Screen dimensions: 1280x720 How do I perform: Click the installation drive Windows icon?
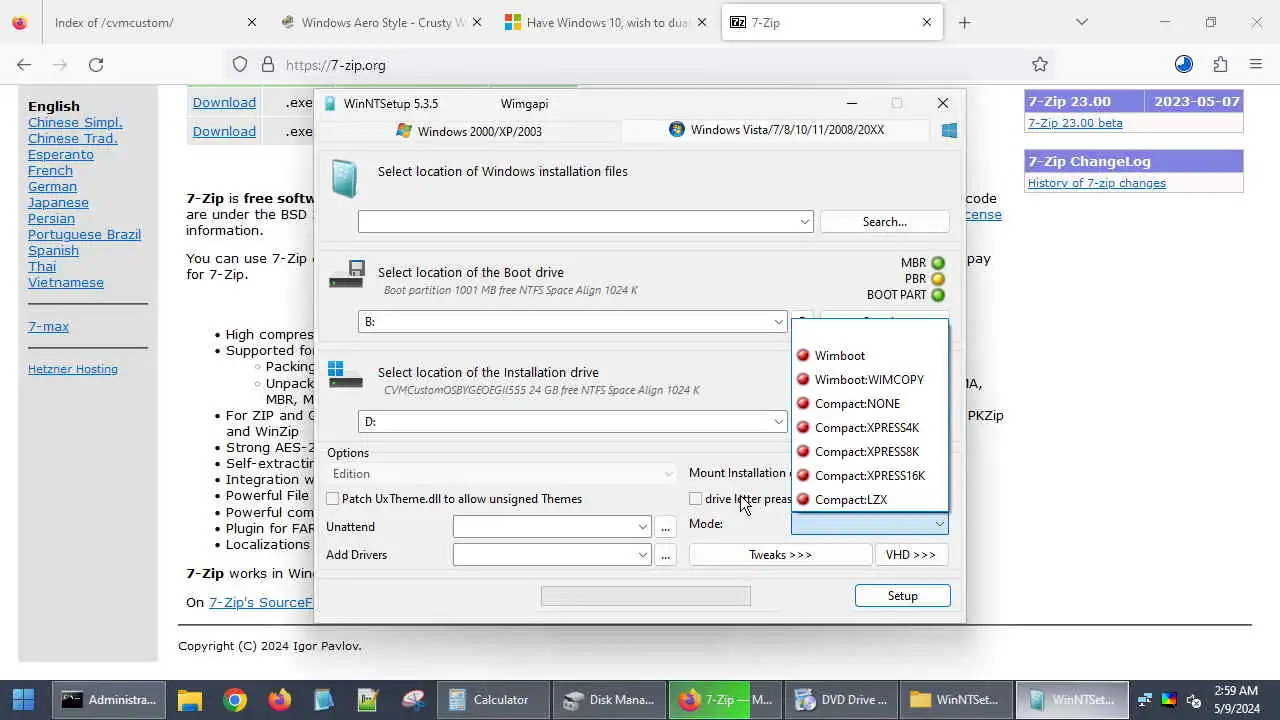coord(345,375)
